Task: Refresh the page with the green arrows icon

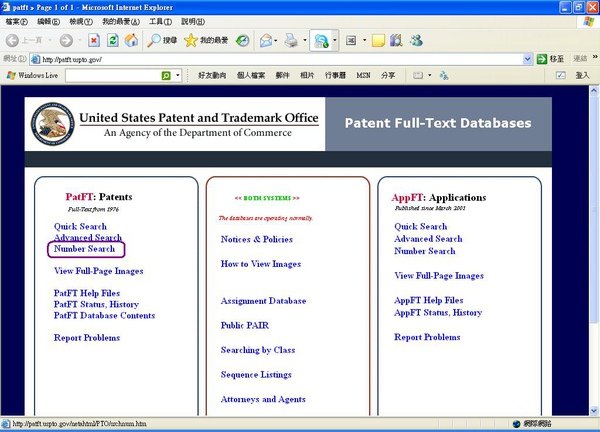Action: click(x=112, y=40)
